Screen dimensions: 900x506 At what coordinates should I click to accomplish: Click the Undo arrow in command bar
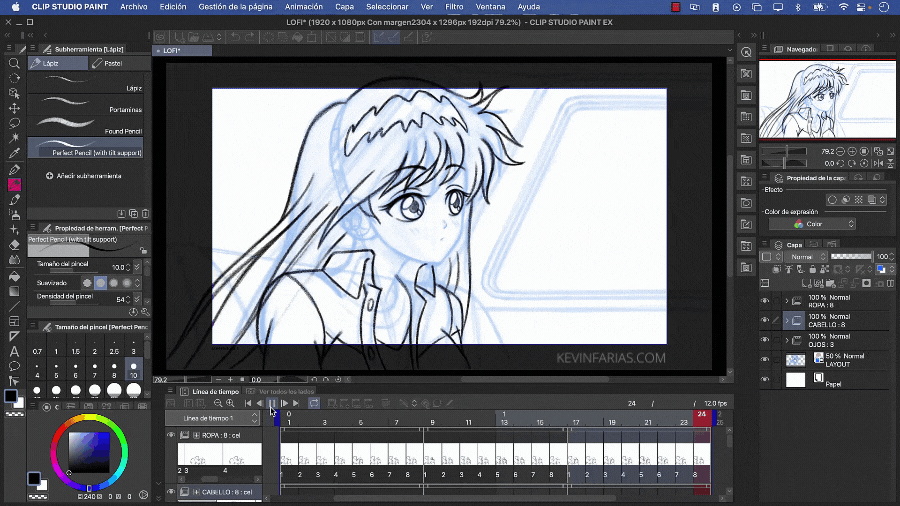coord(235,37)
